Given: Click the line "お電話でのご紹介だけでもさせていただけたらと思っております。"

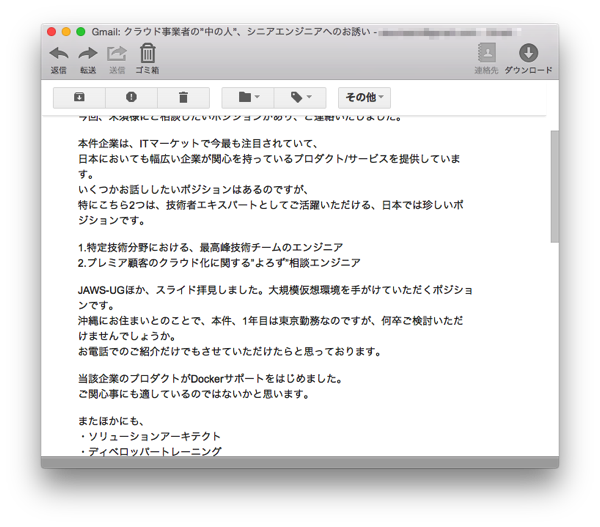Looking at the screenshot, I should pyautogui.click(x=230, y=351).
